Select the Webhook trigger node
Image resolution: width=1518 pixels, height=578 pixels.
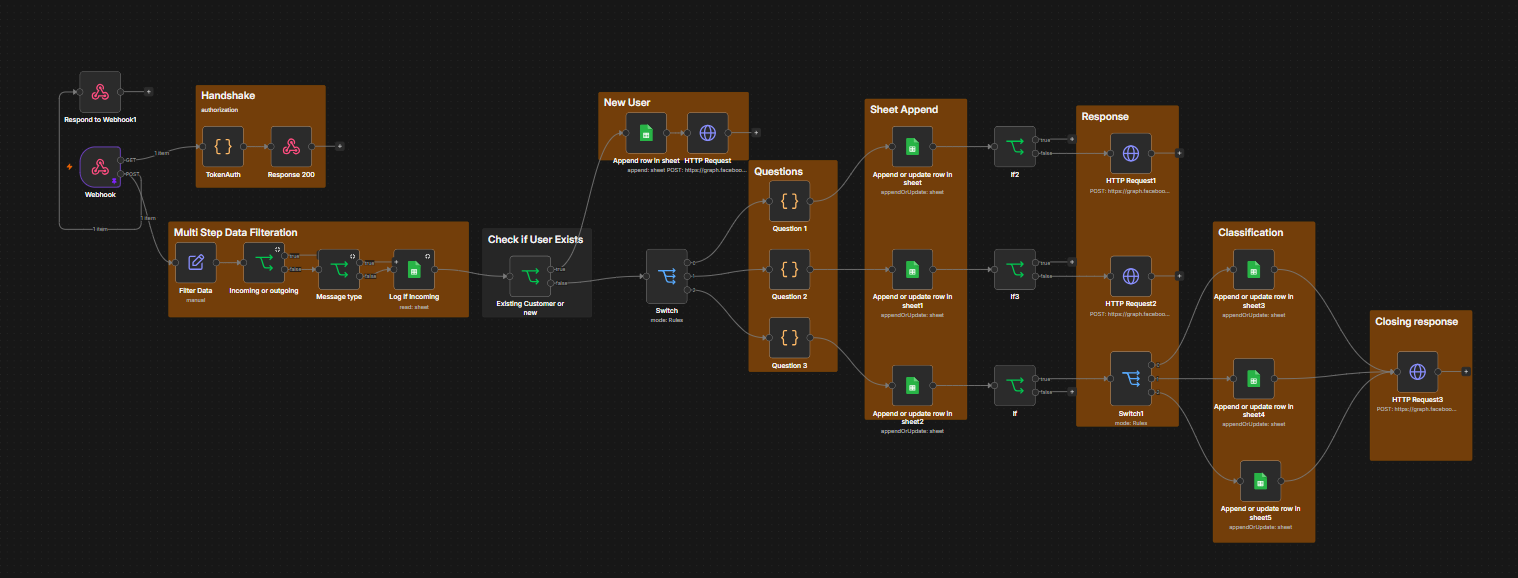(100, 166)
